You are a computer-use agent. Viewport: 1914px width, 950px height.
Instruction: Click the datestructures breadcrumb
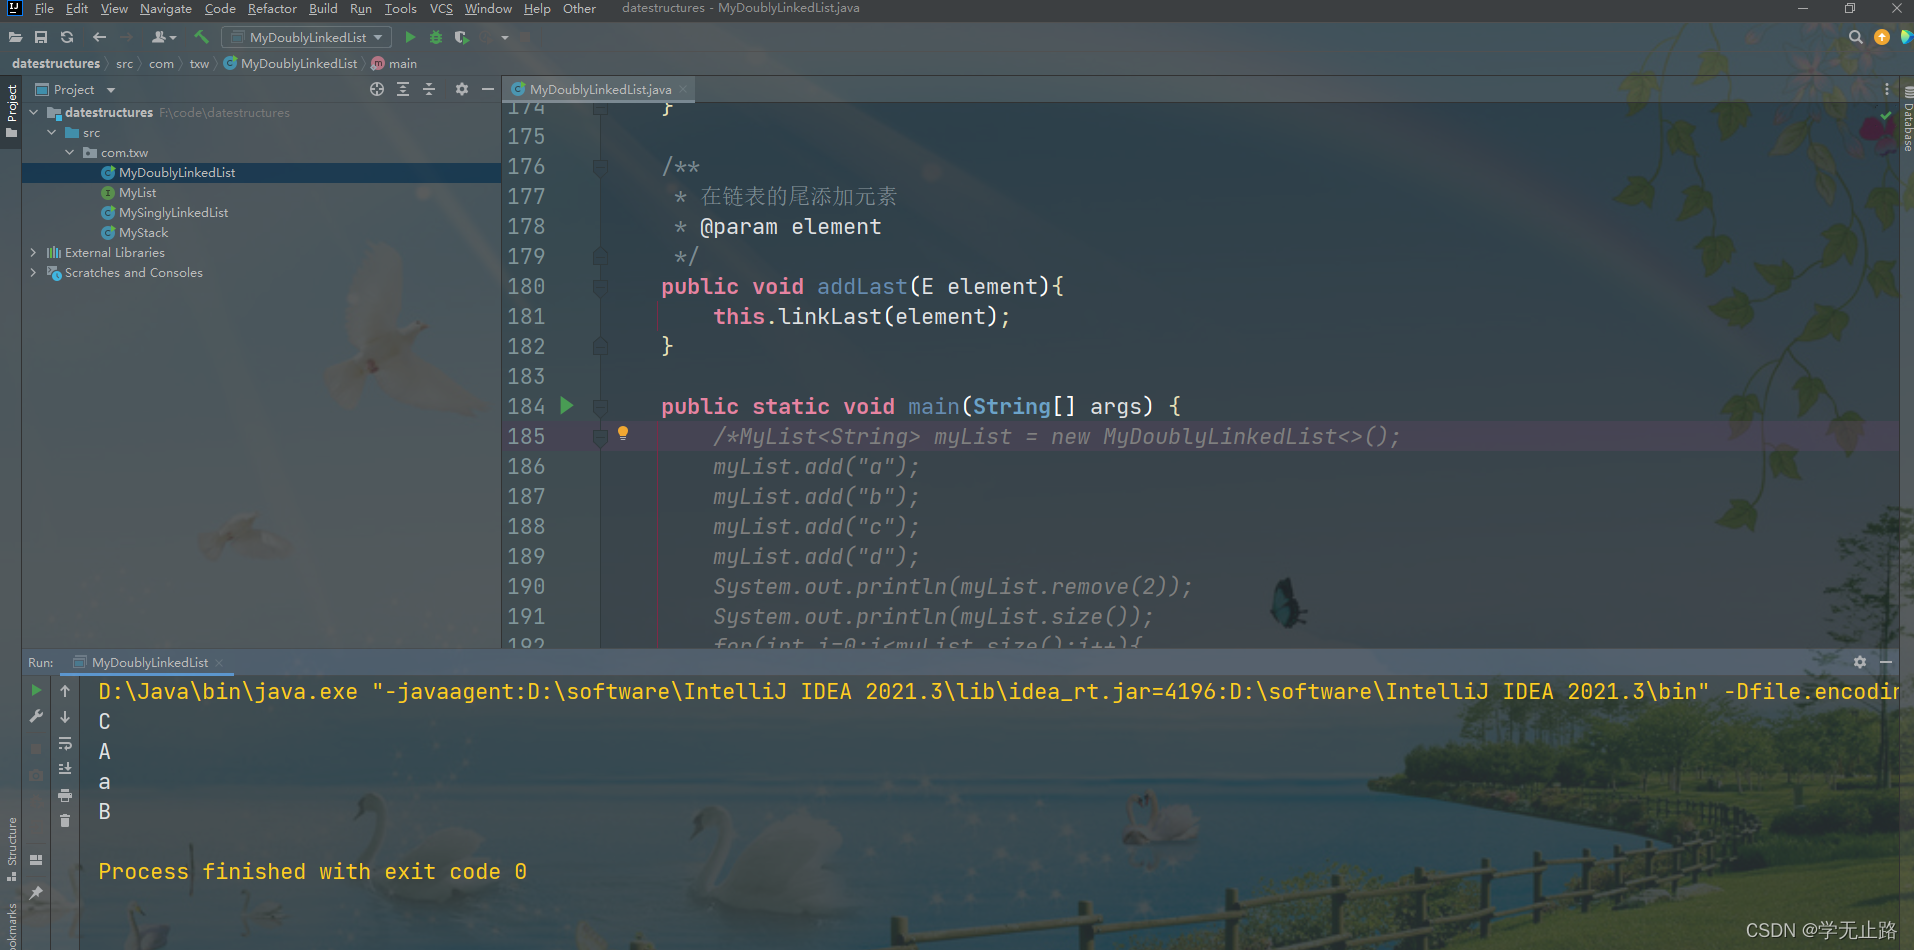point(56,63)
